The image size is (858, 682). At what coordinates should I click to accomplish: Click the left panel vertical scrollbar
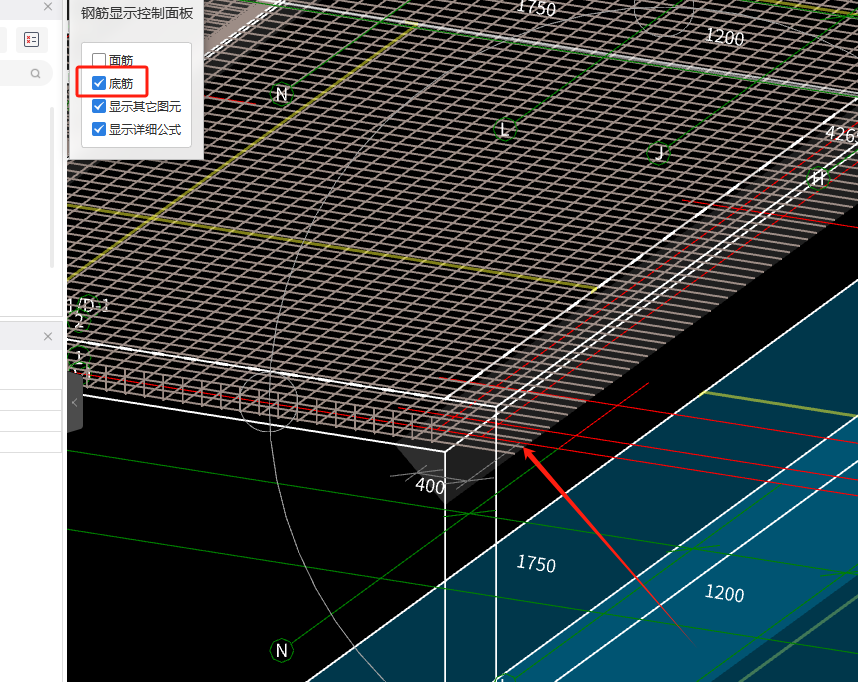[52, 187]
